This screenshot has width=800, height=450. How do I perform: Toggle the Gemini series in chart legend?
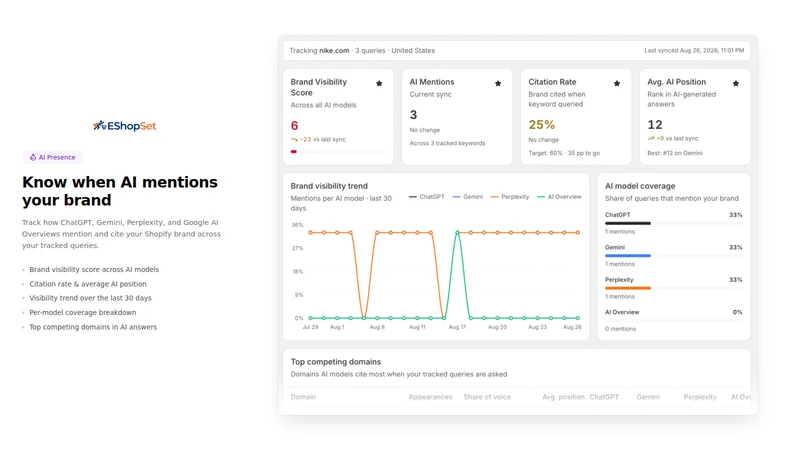467,196
